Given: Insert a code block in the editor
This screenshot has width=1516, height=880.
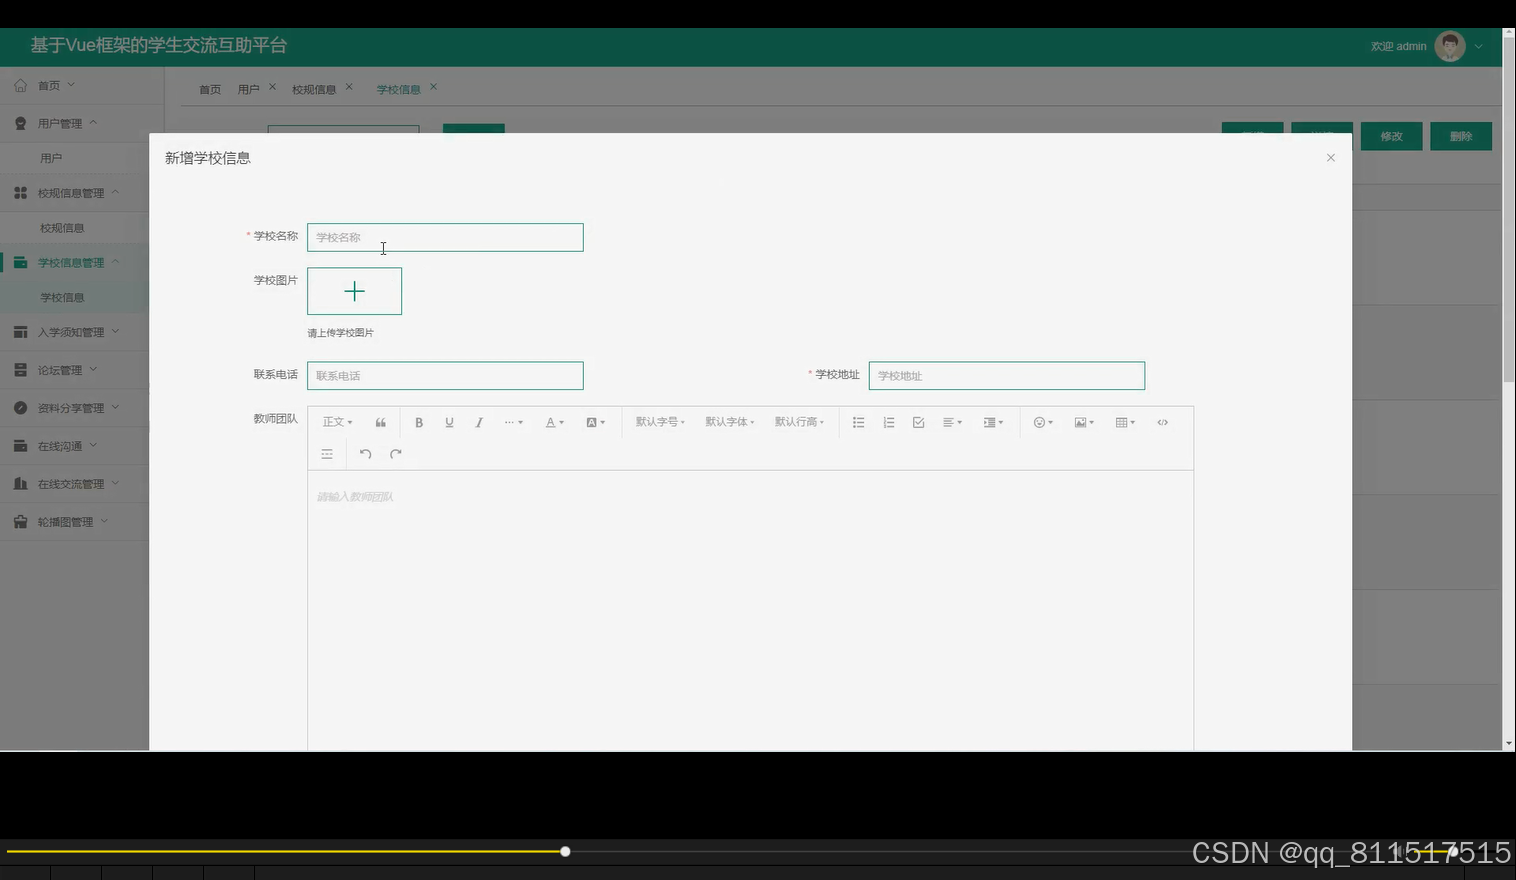Looking at the screenshot, I should (1162, 423).
